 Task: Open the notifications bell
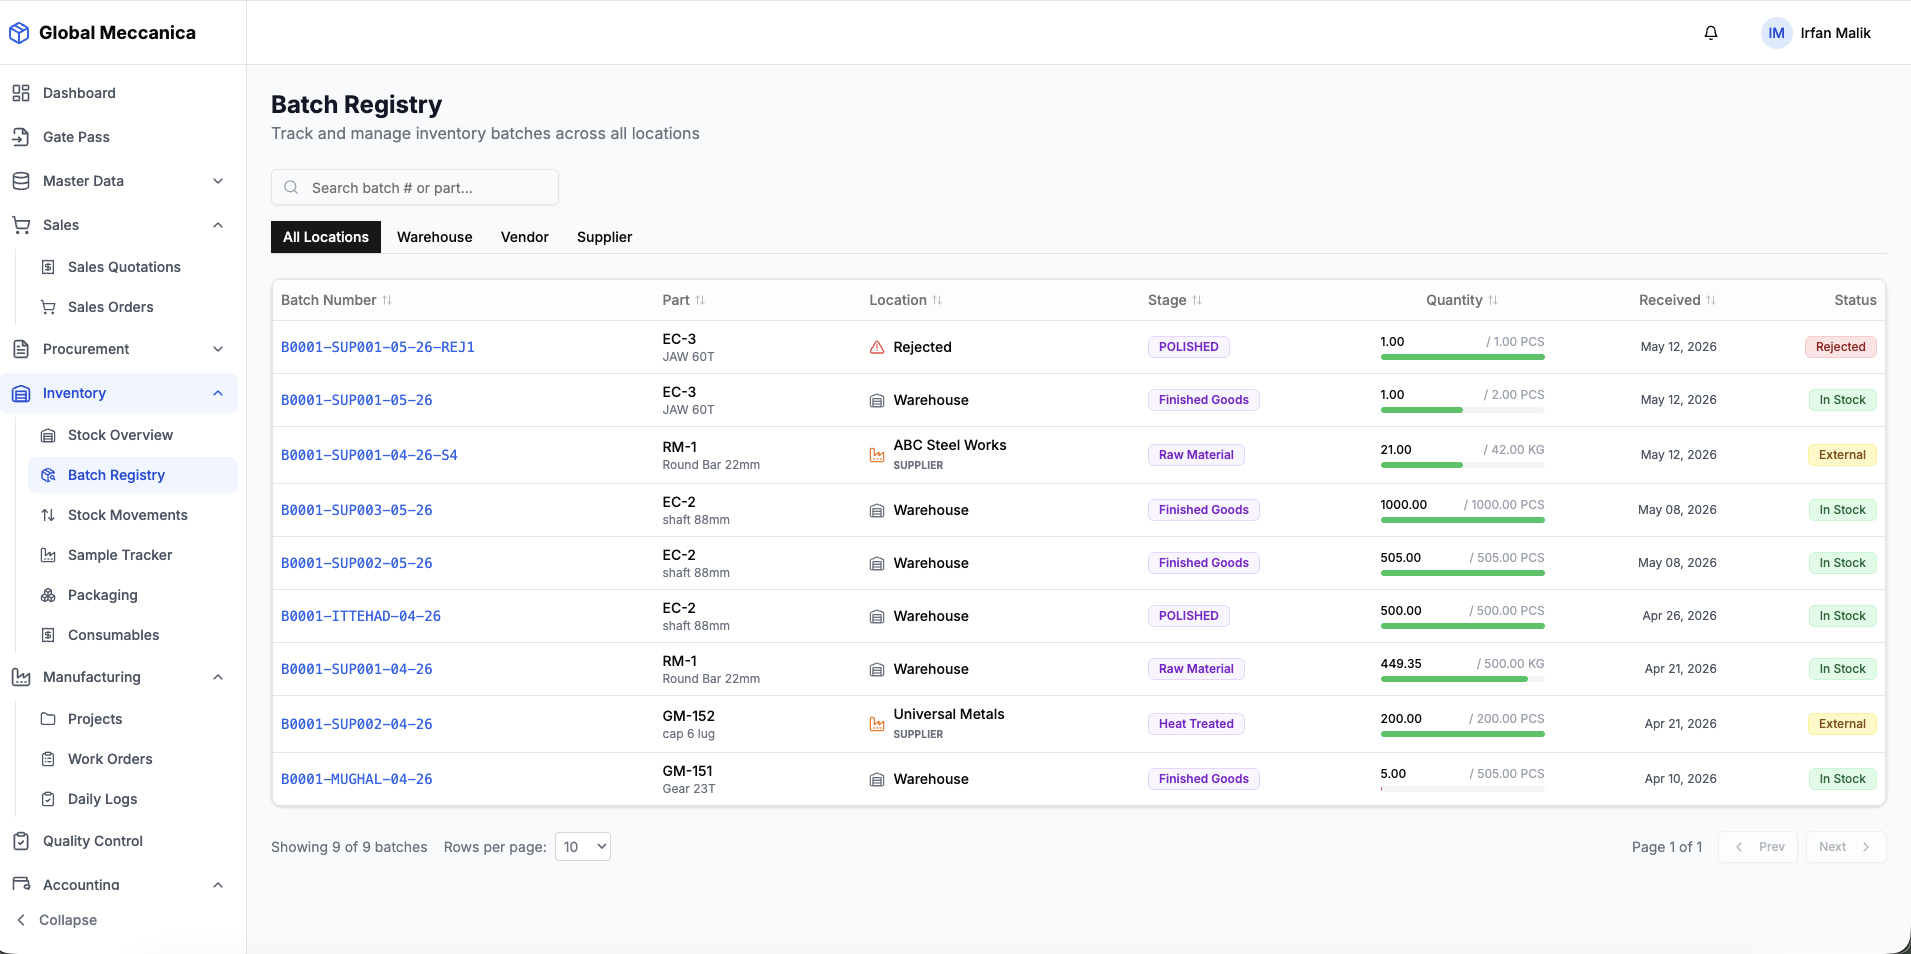1711,33
